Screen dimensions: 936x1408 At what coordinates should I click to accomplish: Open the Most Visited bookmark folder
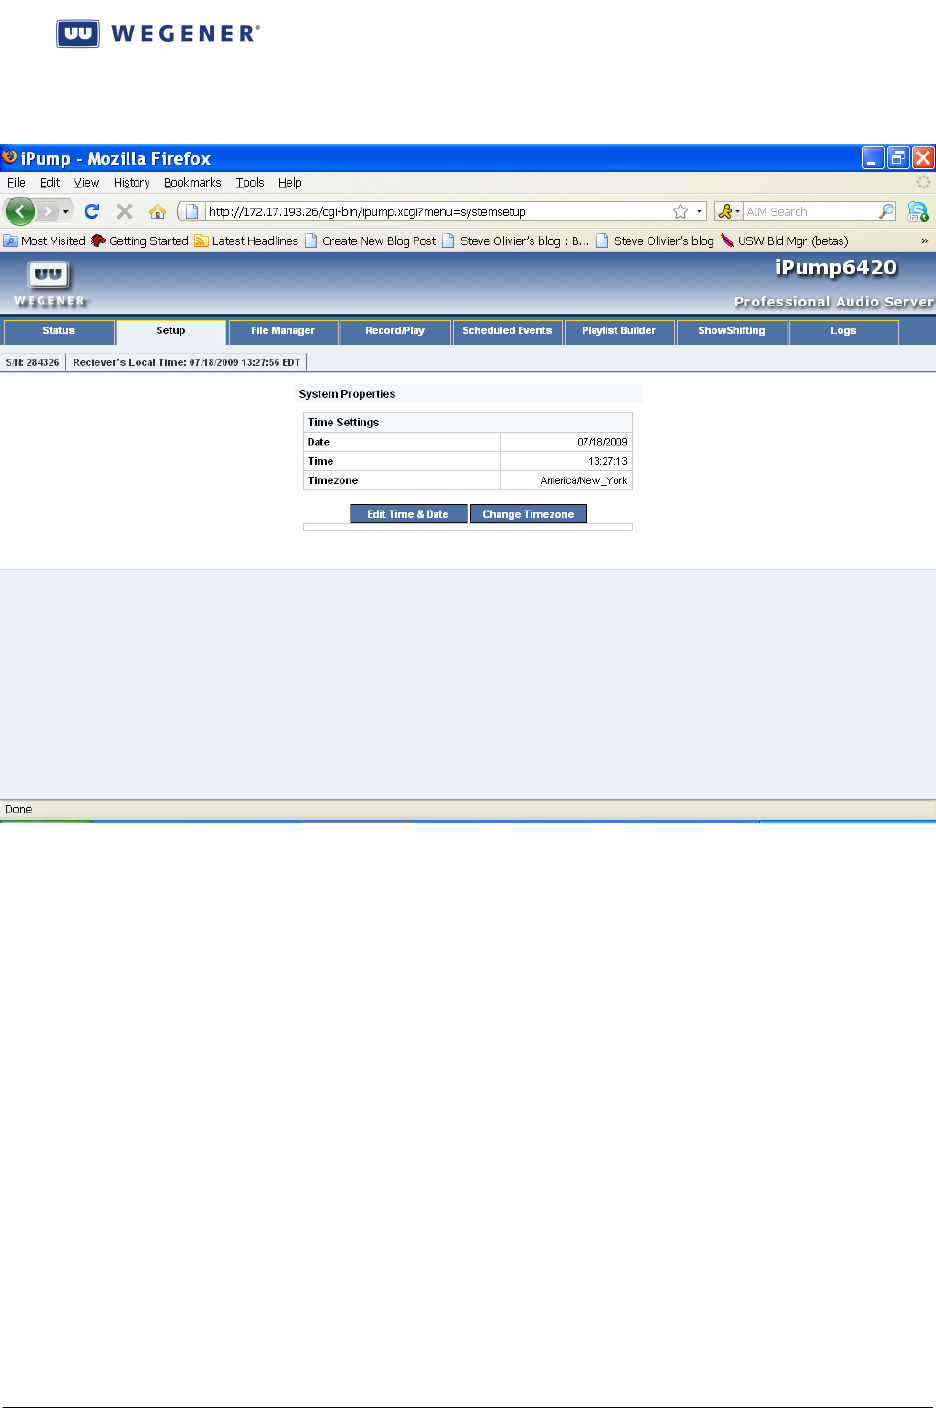[x=45, y=241]
